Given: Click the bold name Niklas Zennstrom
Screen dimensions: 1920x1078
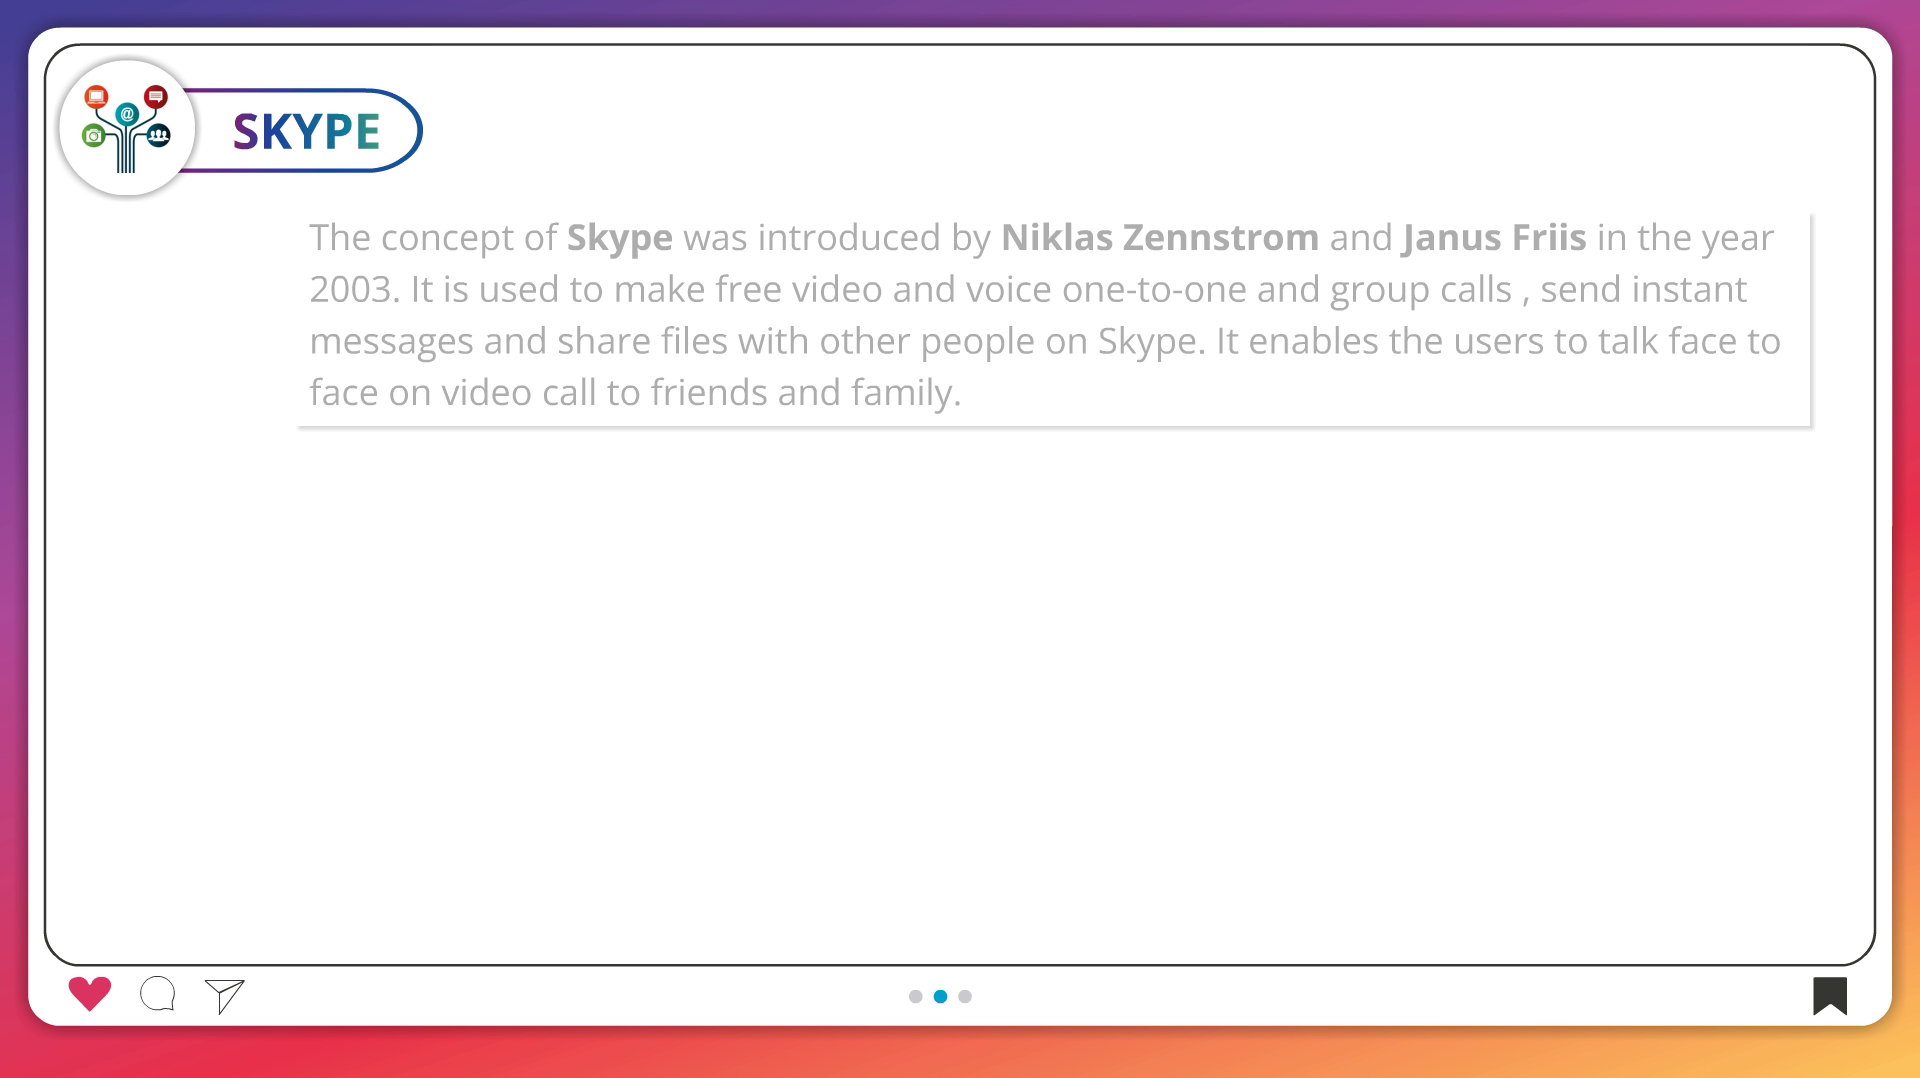Looking at the screenshot, I should pos(1159,238).
